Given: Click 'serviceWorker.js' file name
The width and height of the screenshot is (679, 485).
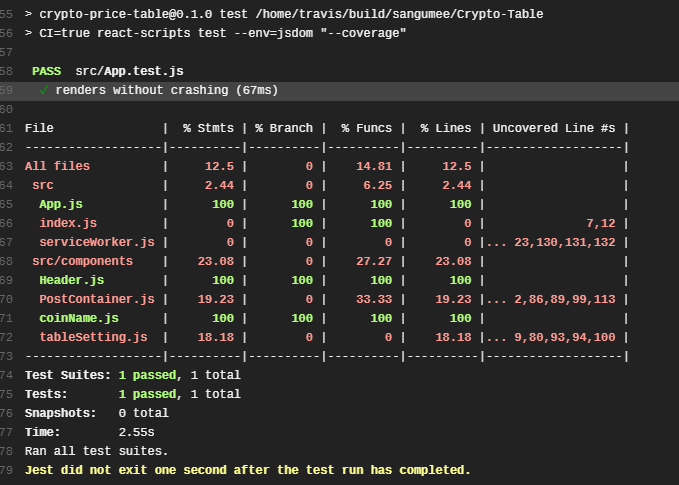Looking at the screenshot, I should (97, 242).
